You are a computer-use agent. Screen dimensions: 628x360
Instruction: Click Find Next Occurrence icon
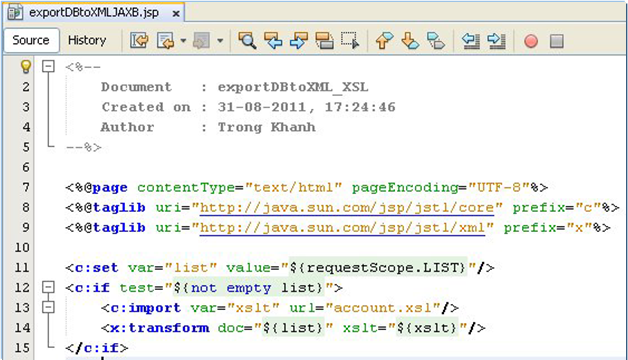[x=299, y=41]
